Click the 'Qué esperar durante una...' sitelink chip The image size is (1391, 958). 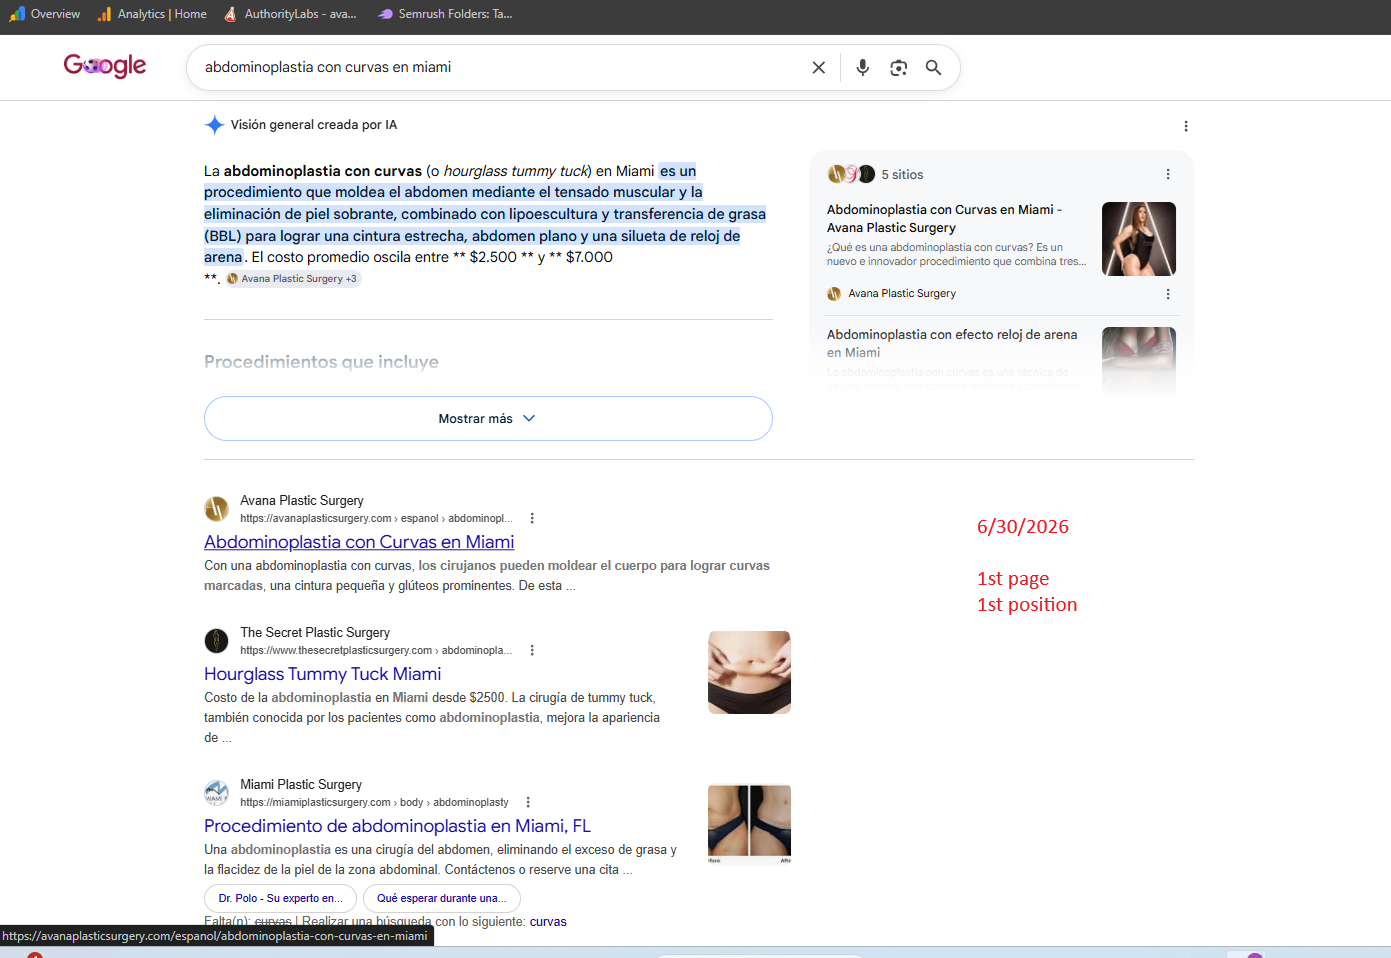pos(441,898)
